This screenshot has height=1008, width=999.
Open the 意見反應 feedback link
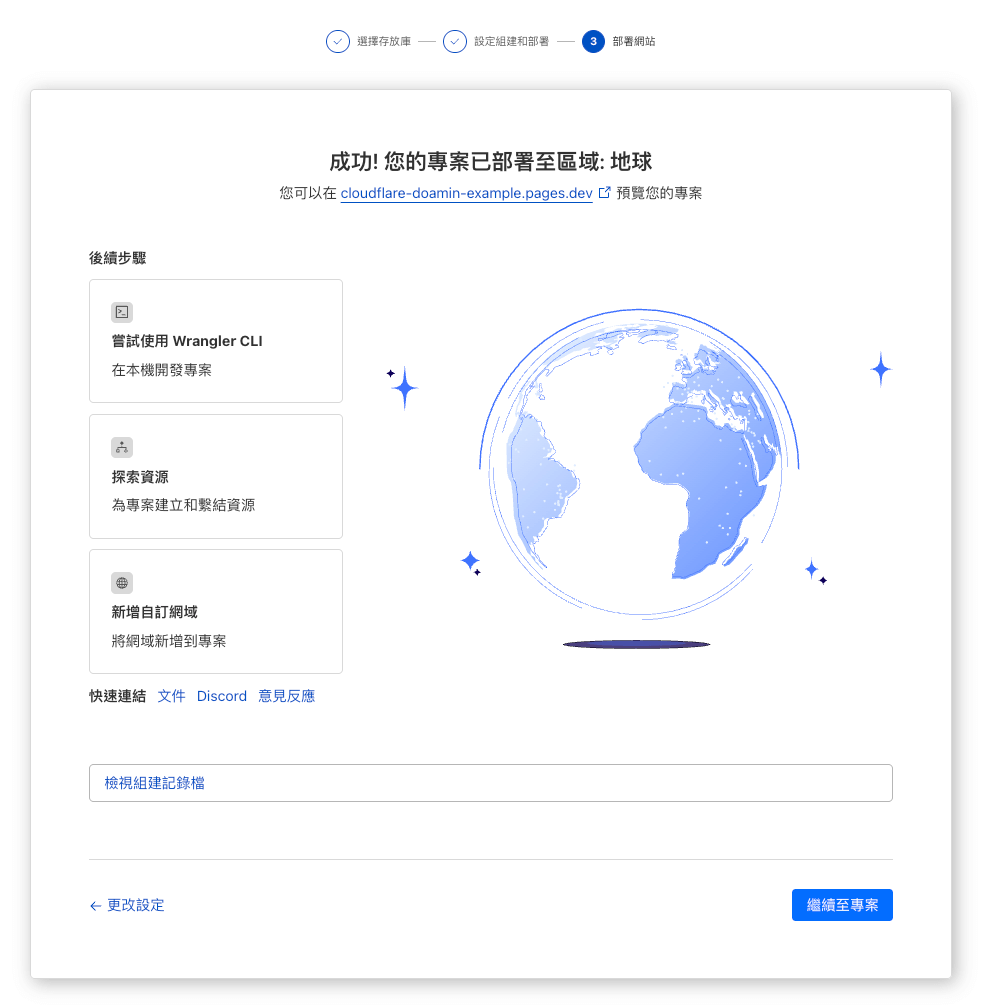click(287, 696)
